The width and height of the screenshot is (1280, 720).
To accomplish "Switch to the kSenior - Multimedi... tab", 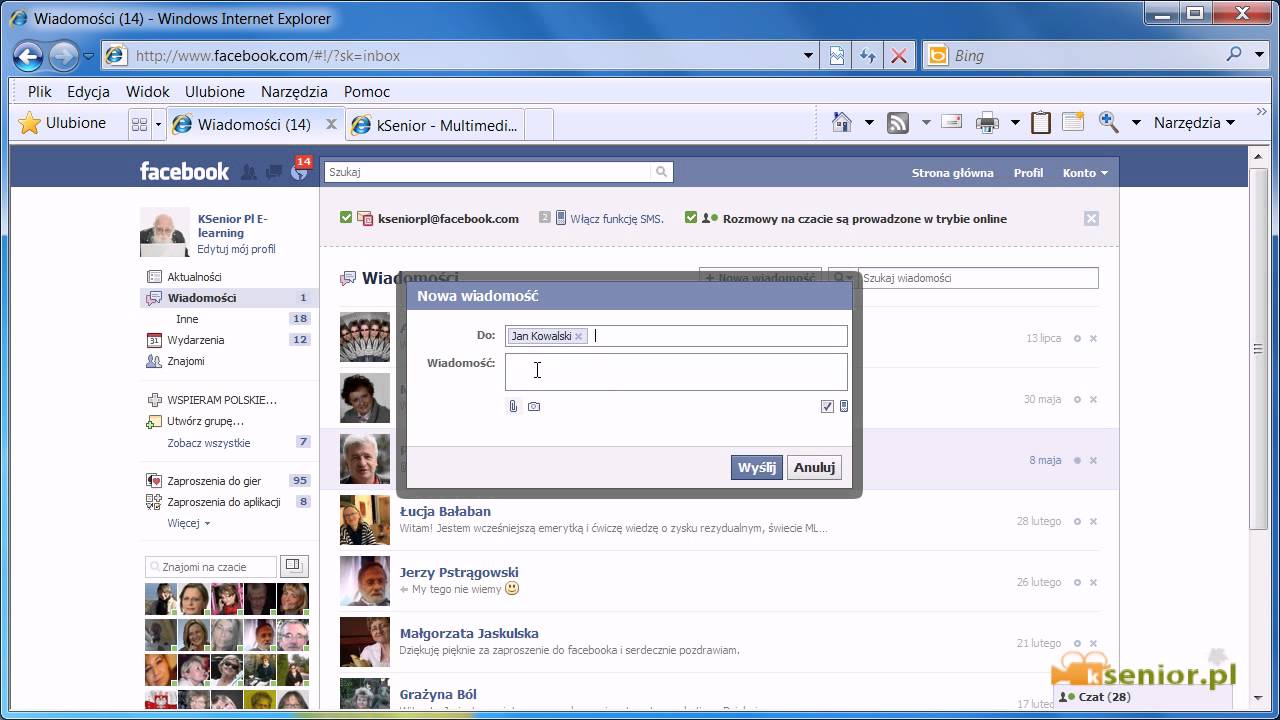I will pyautogui.click(x=436, y=125).
